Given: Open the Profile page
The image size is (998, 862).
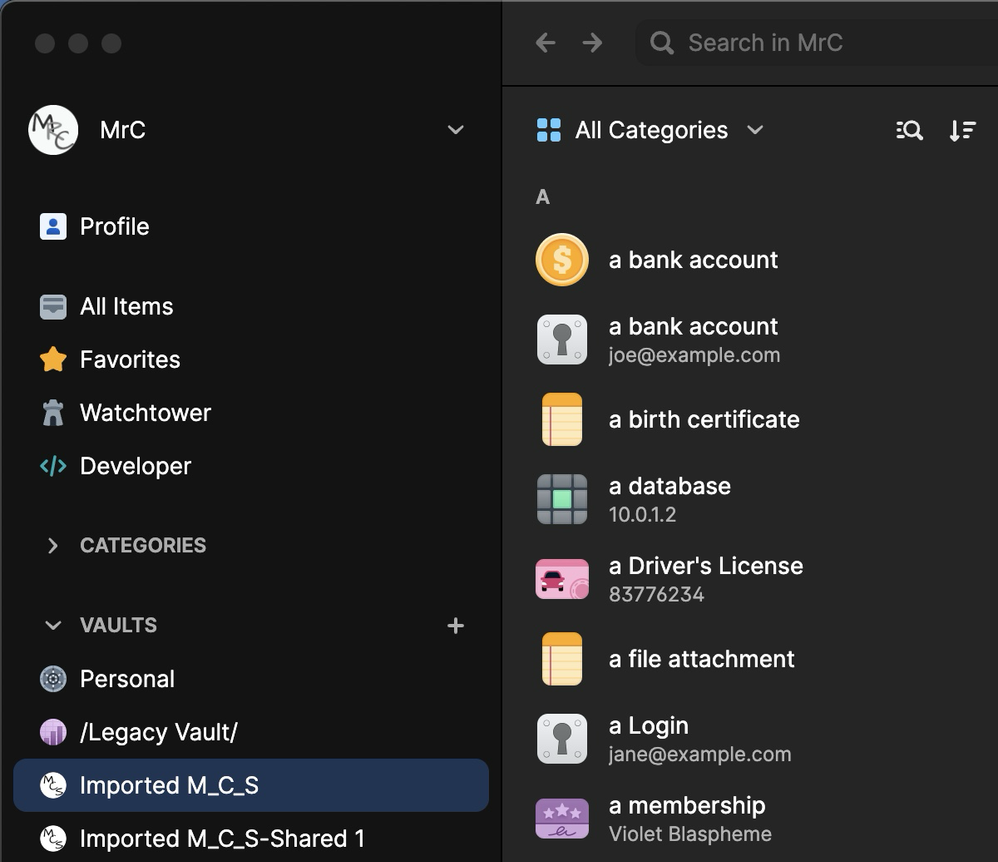Looking at the screenshot, I should pyautogui.click(x=114, y=227).
